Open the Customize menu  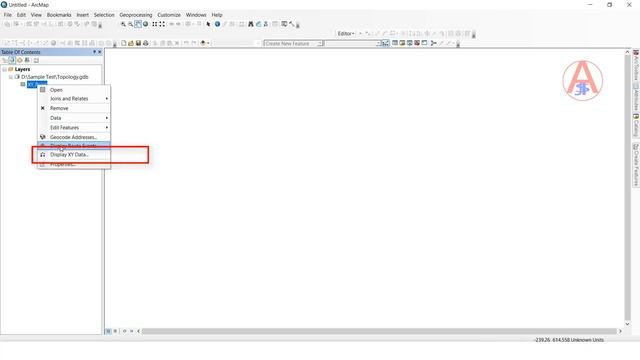[x=169, y=15]
